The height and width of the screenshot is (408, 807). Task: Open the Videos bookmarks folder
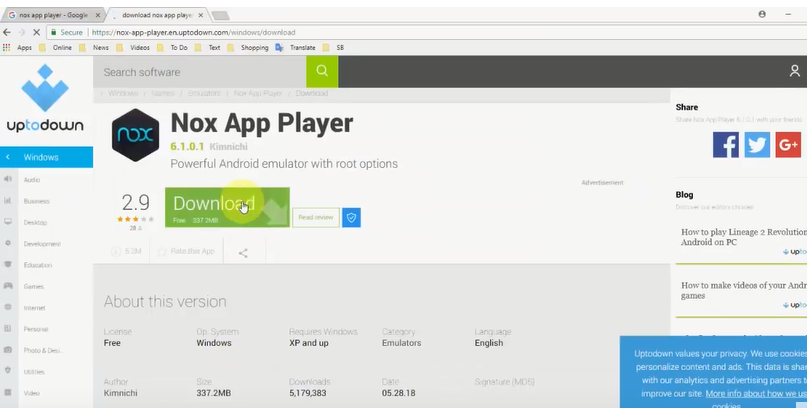pos(133,47)
